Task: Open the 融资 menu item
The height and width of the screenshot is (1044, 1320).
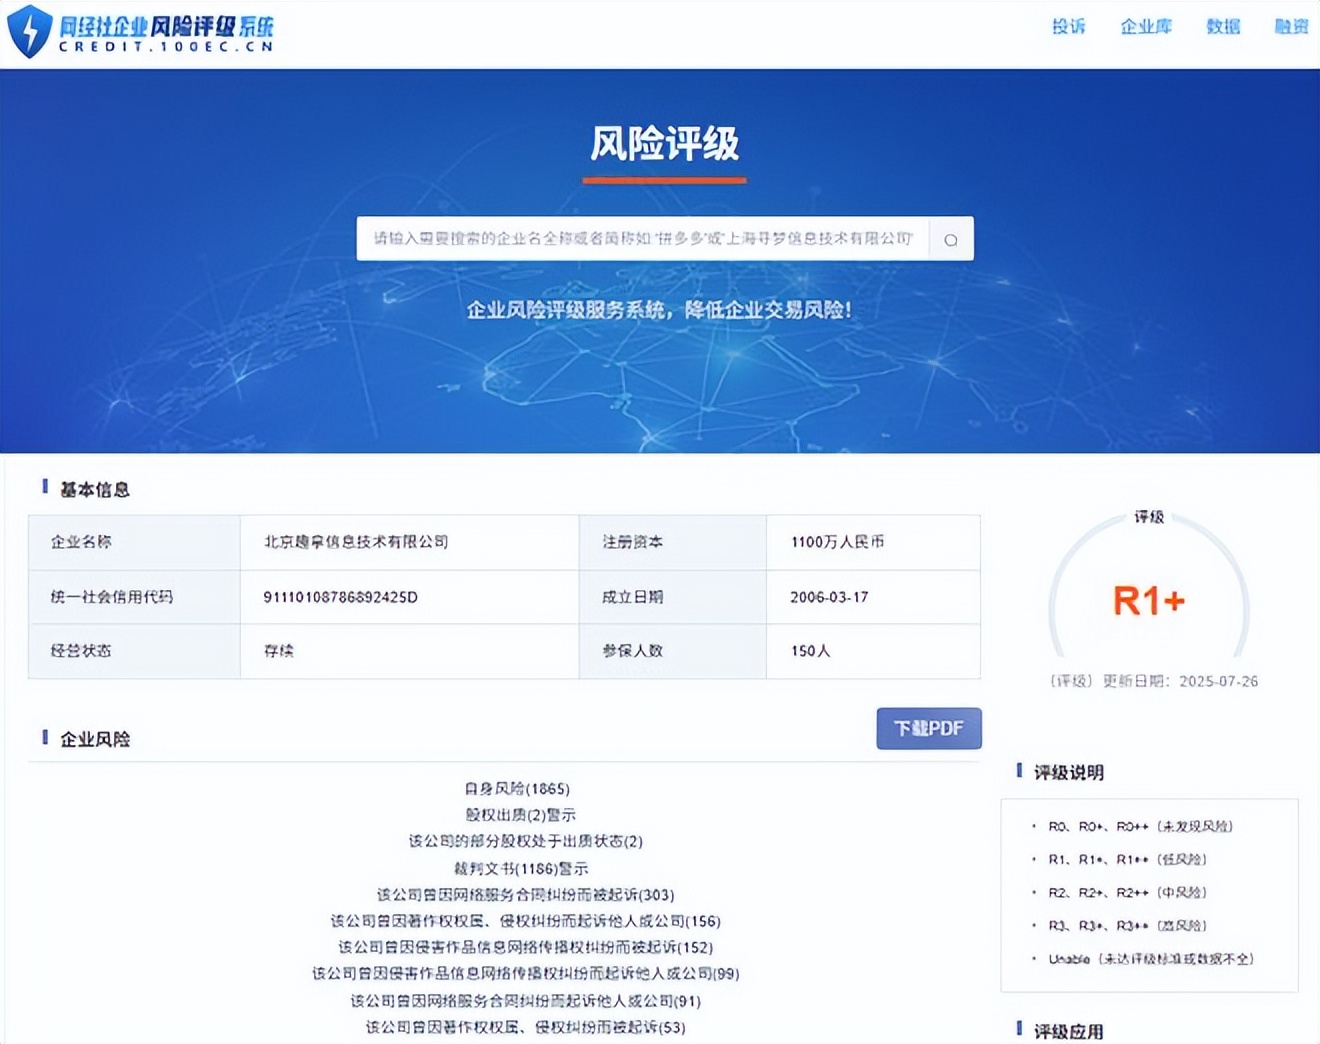Action: tap(1291, 27)
